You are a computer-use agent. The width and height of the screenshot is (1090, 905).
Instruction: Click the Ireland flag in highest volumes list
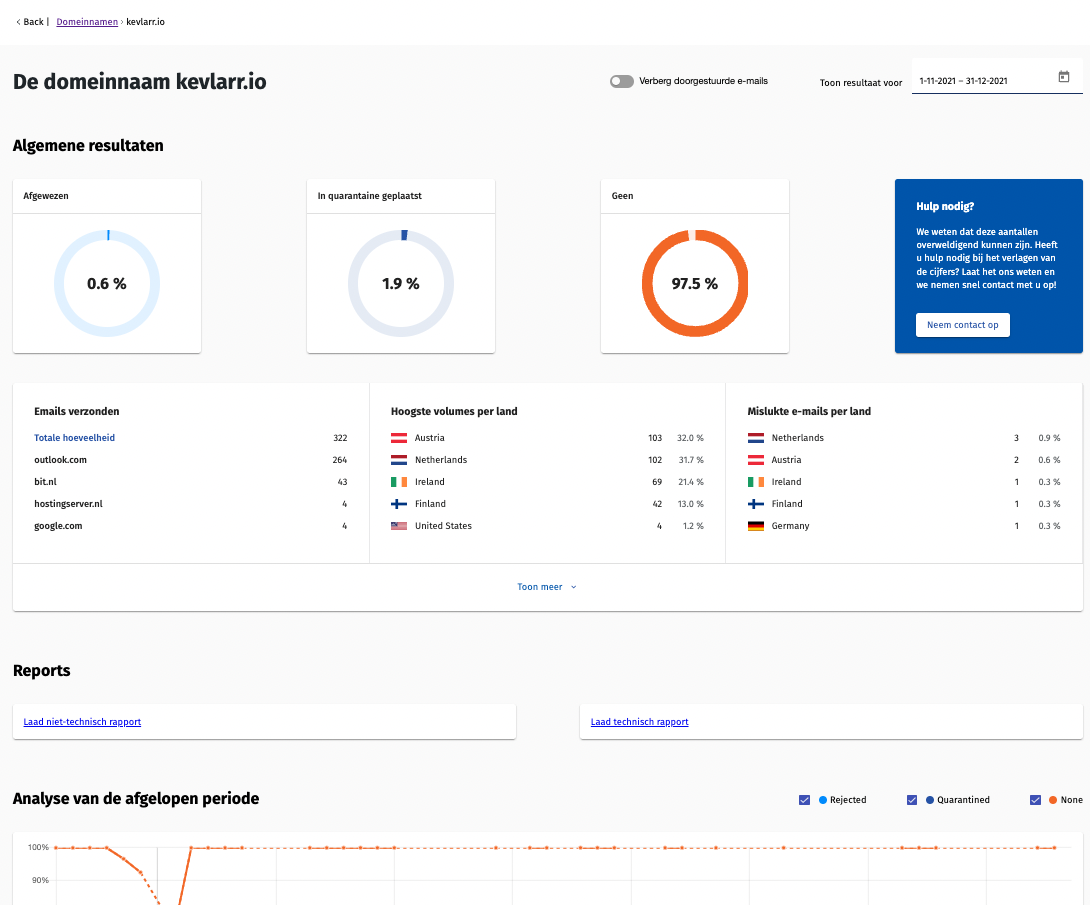pos(399,482)
